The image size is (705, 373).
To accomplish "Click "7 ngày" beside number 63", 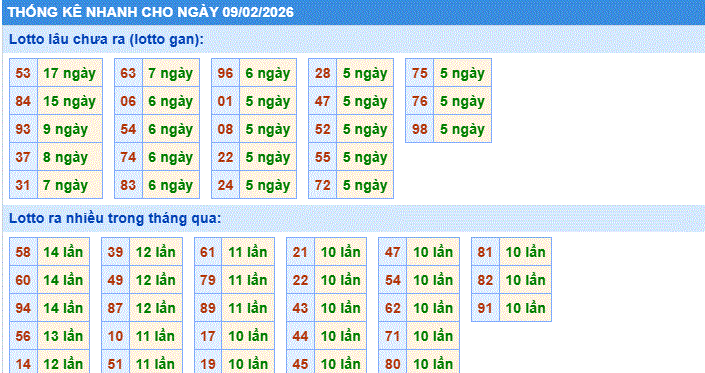I will [171, 73].
